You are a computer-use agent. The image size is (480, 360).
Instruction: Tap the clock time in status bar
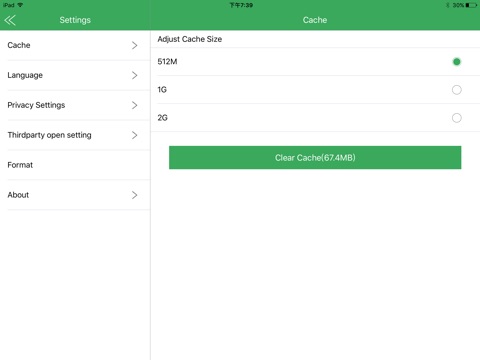(x=241, y=5)
